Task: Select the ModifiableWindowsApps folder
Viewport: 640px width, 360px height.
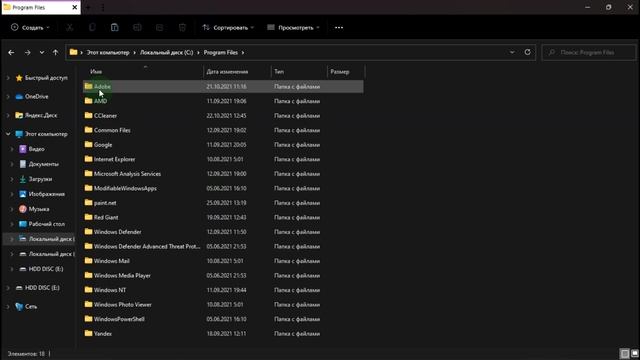Action: pyautogui.click(x=223, y=188)
